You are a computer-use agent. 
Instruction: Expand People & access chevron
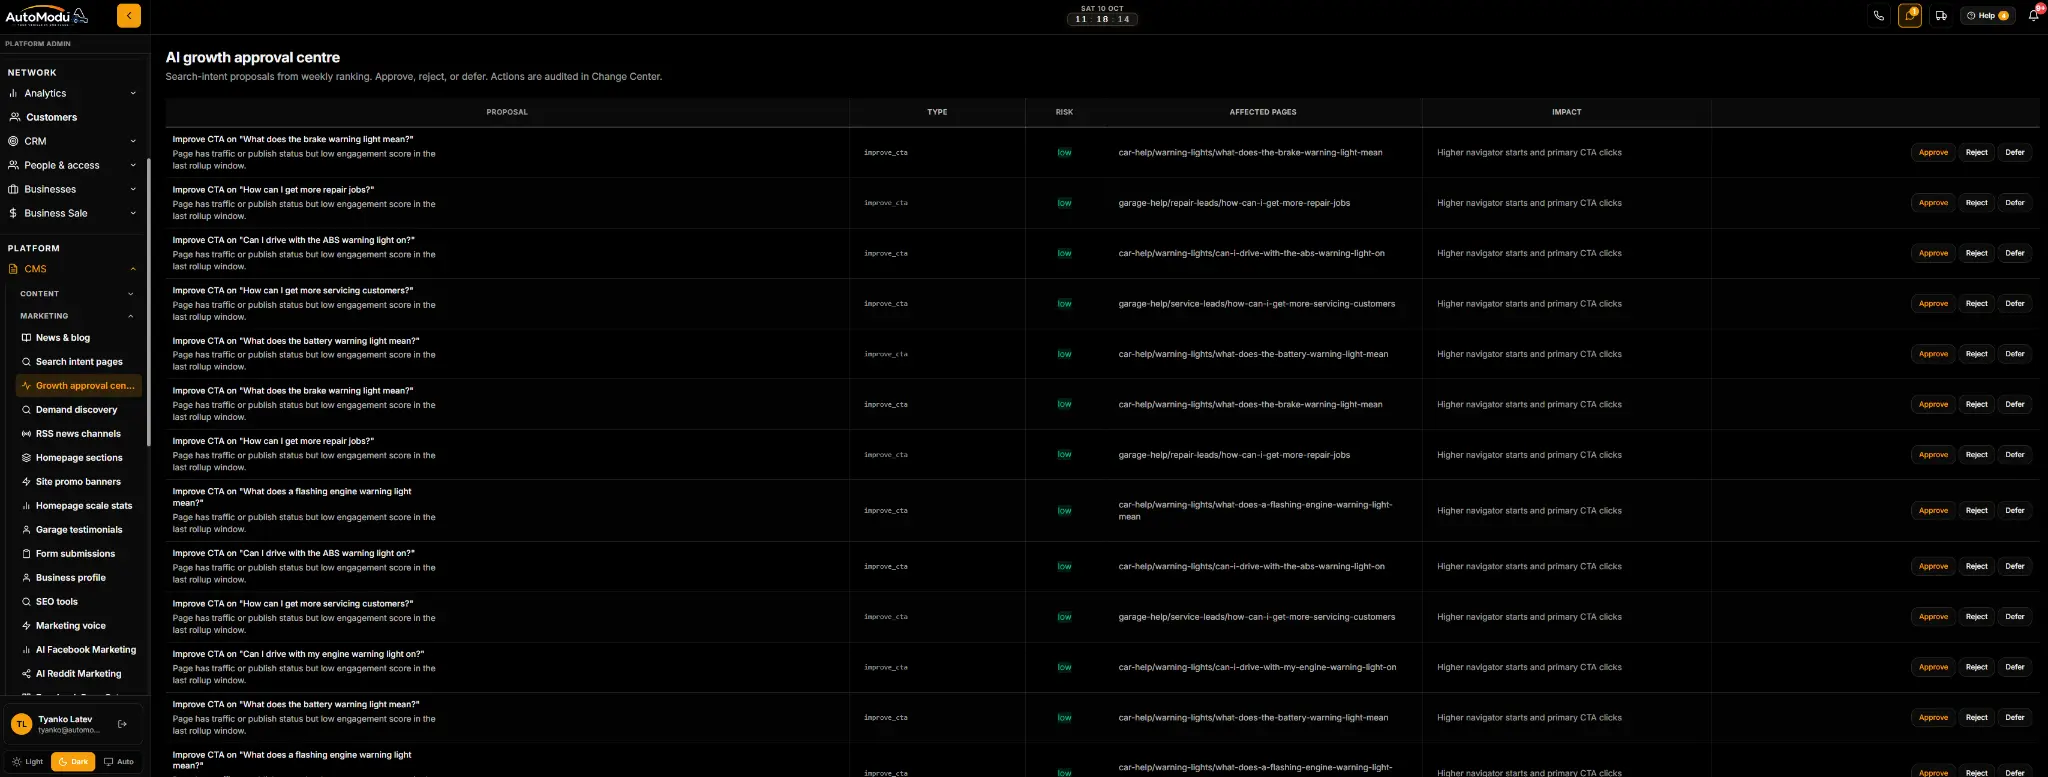(x=133, y=165)
